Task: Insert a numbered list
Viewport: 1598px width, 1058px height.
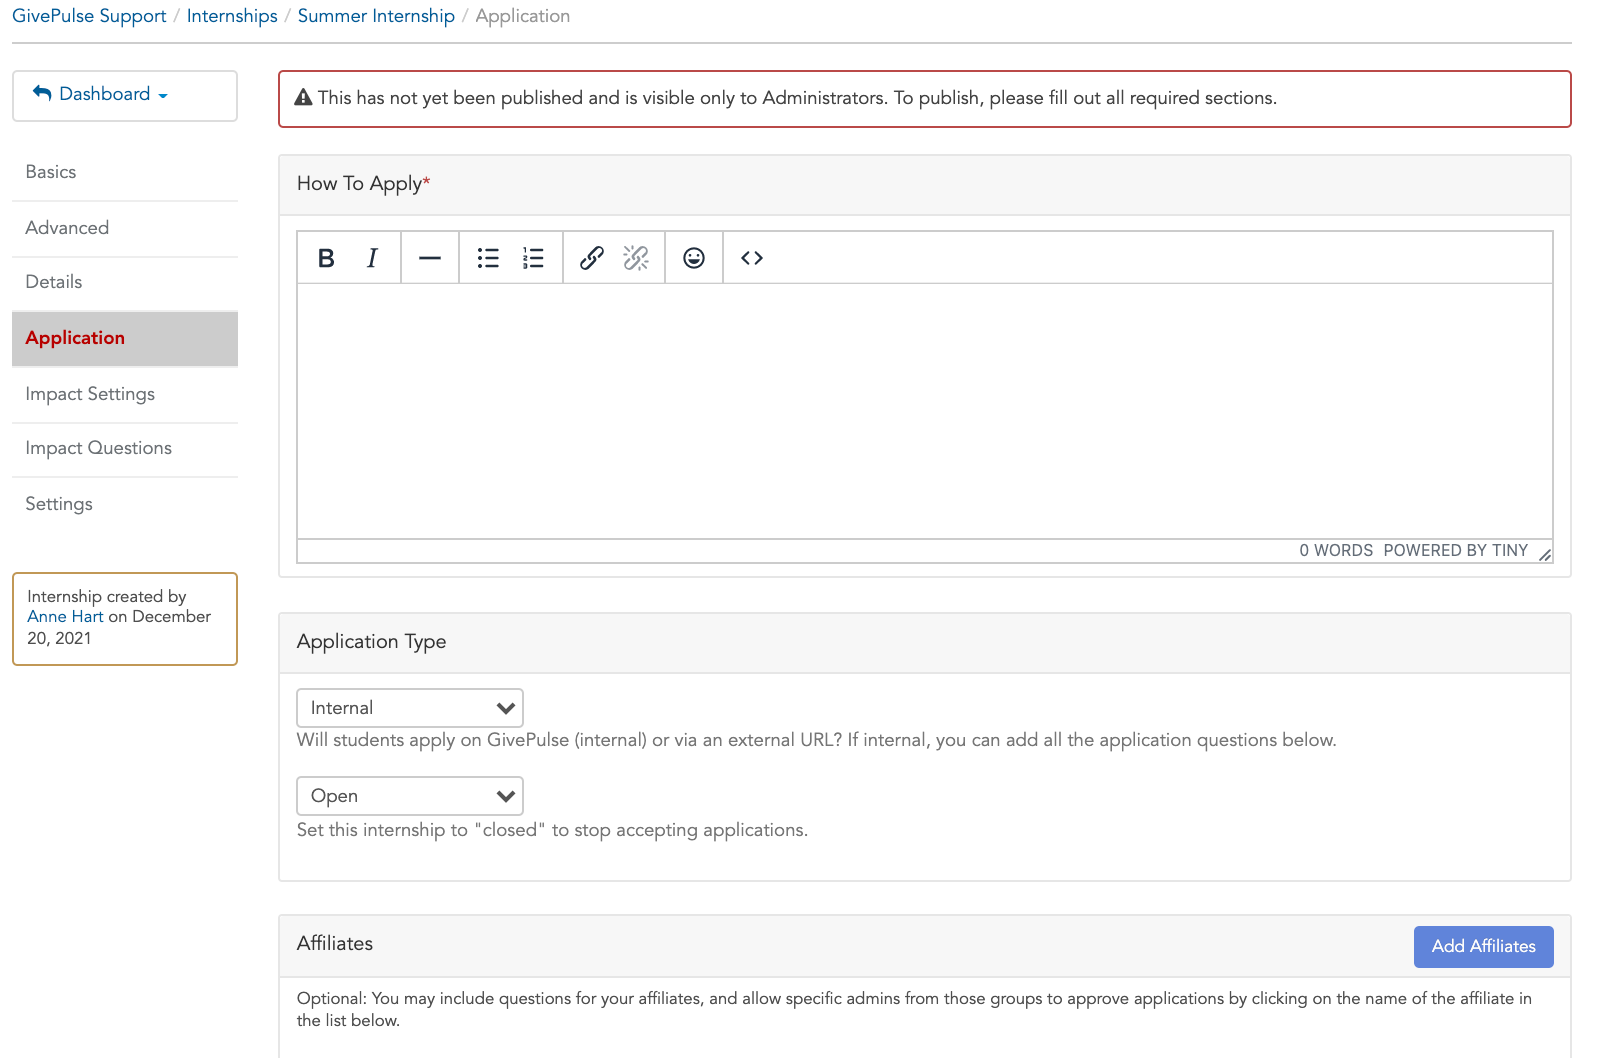Action: [533, 258]
